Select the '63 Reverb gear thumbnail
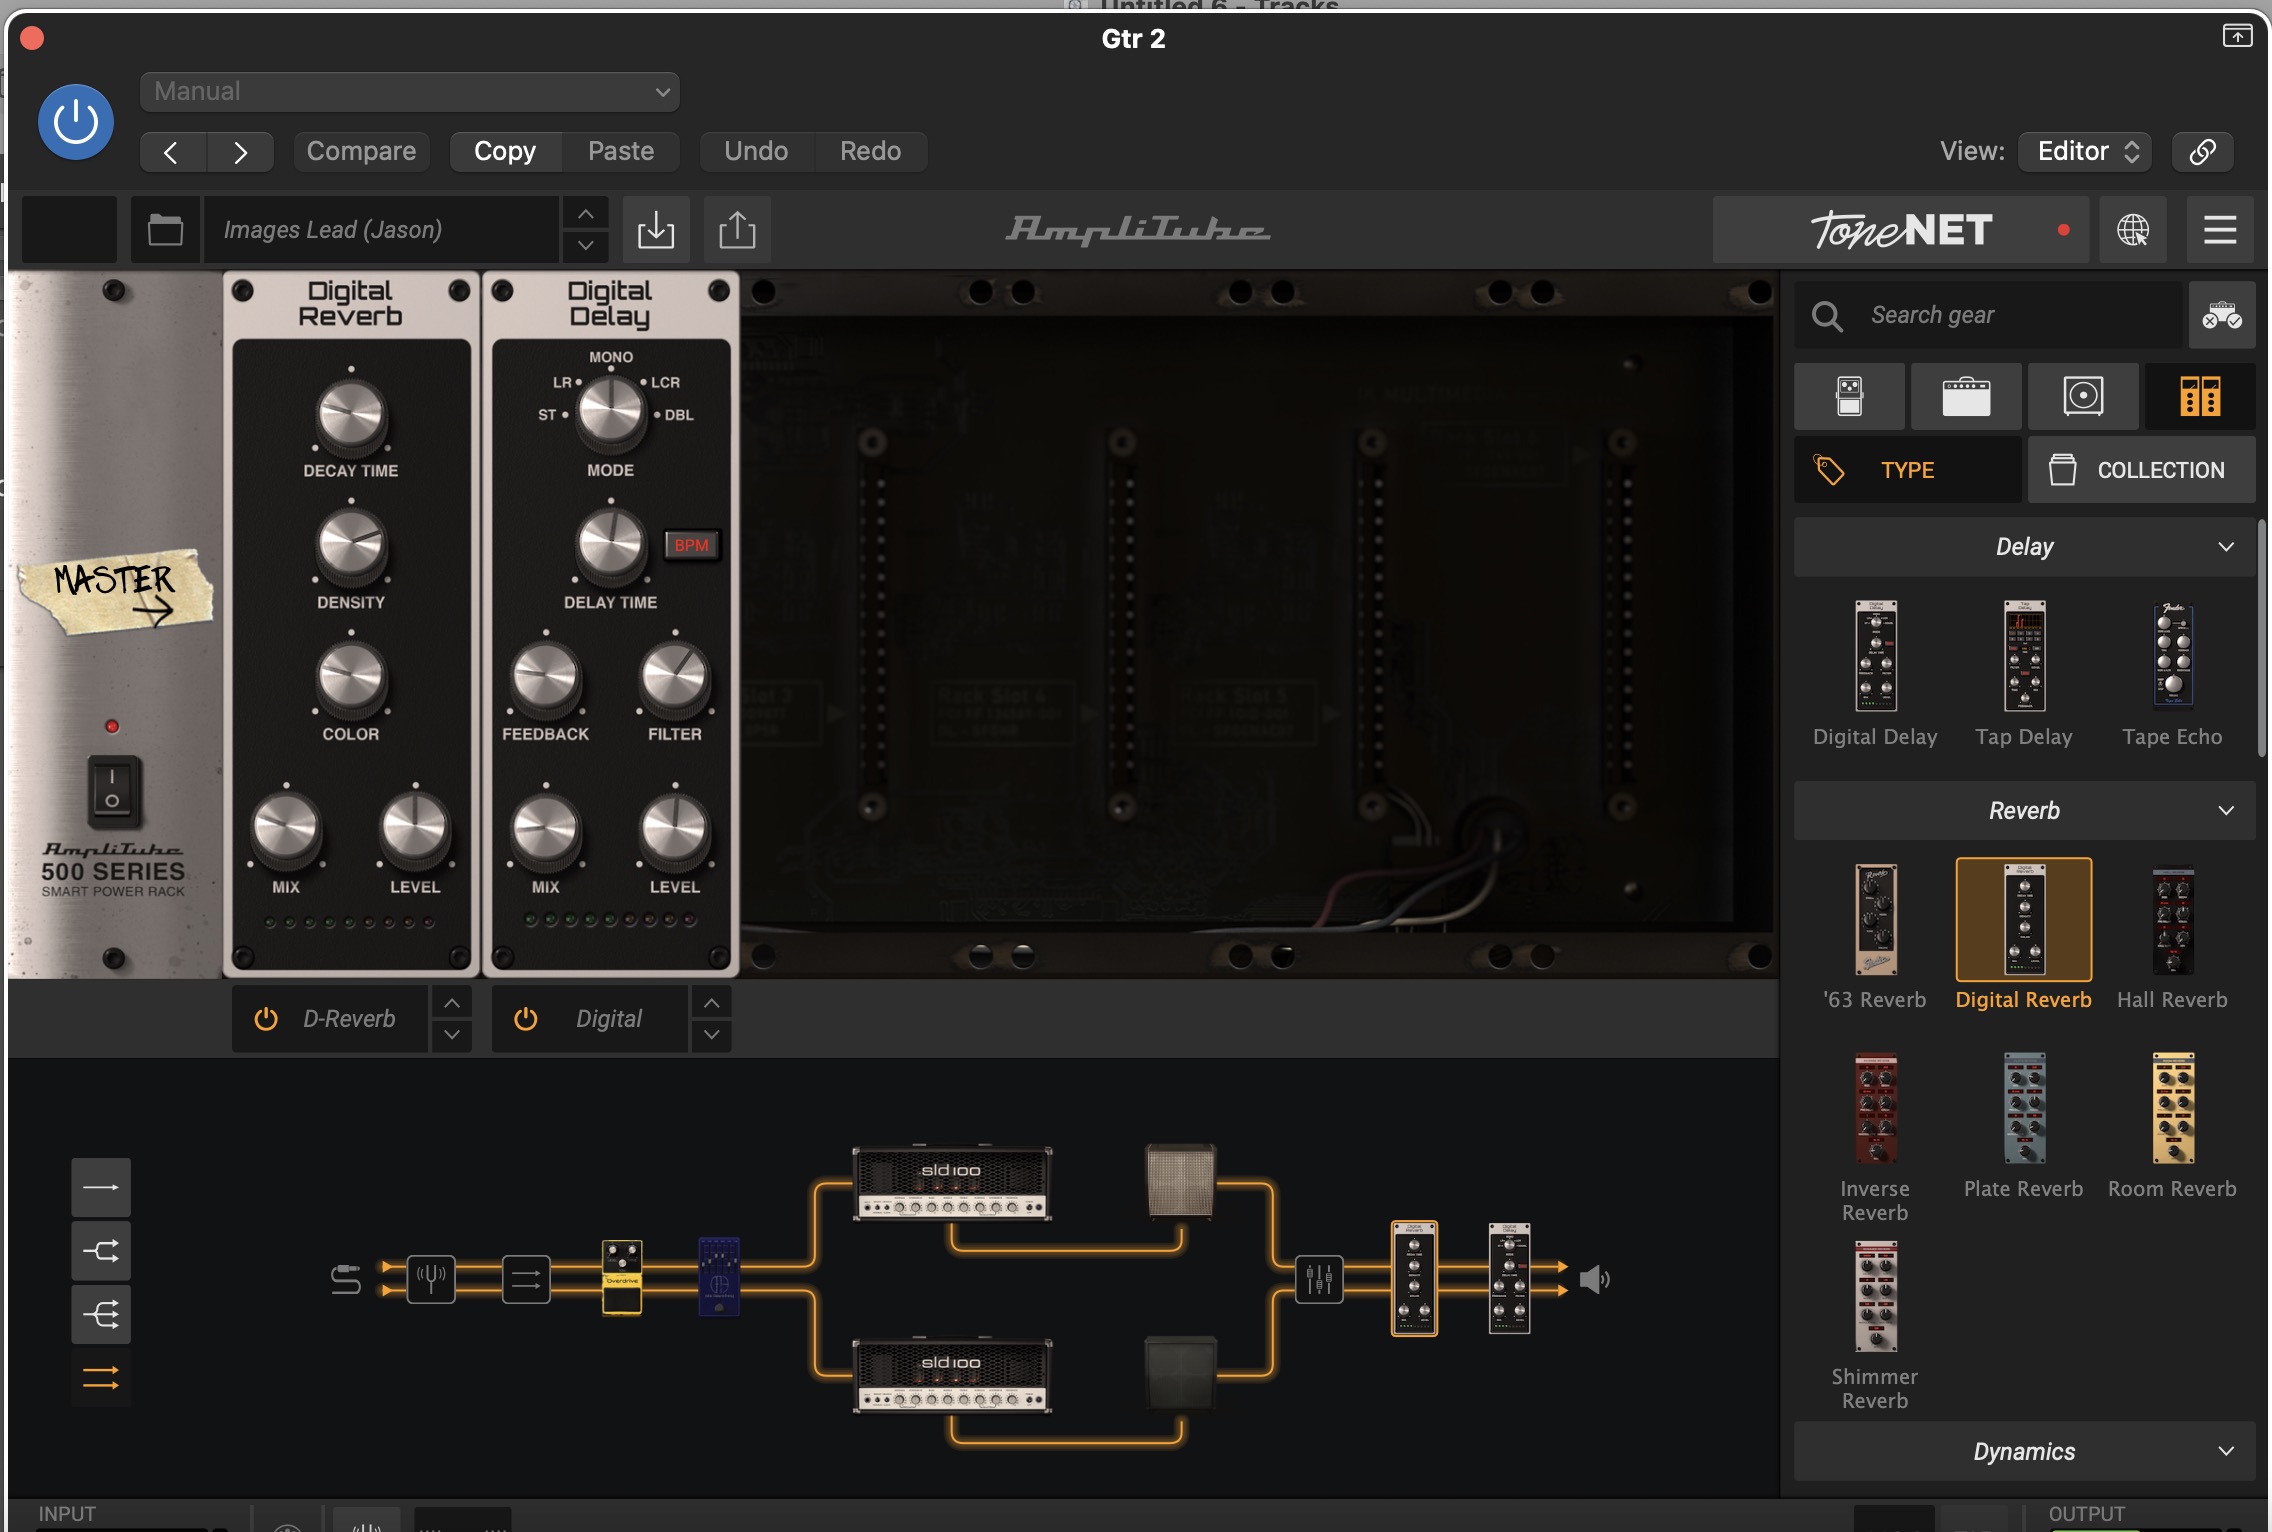 click(1875, 920)
